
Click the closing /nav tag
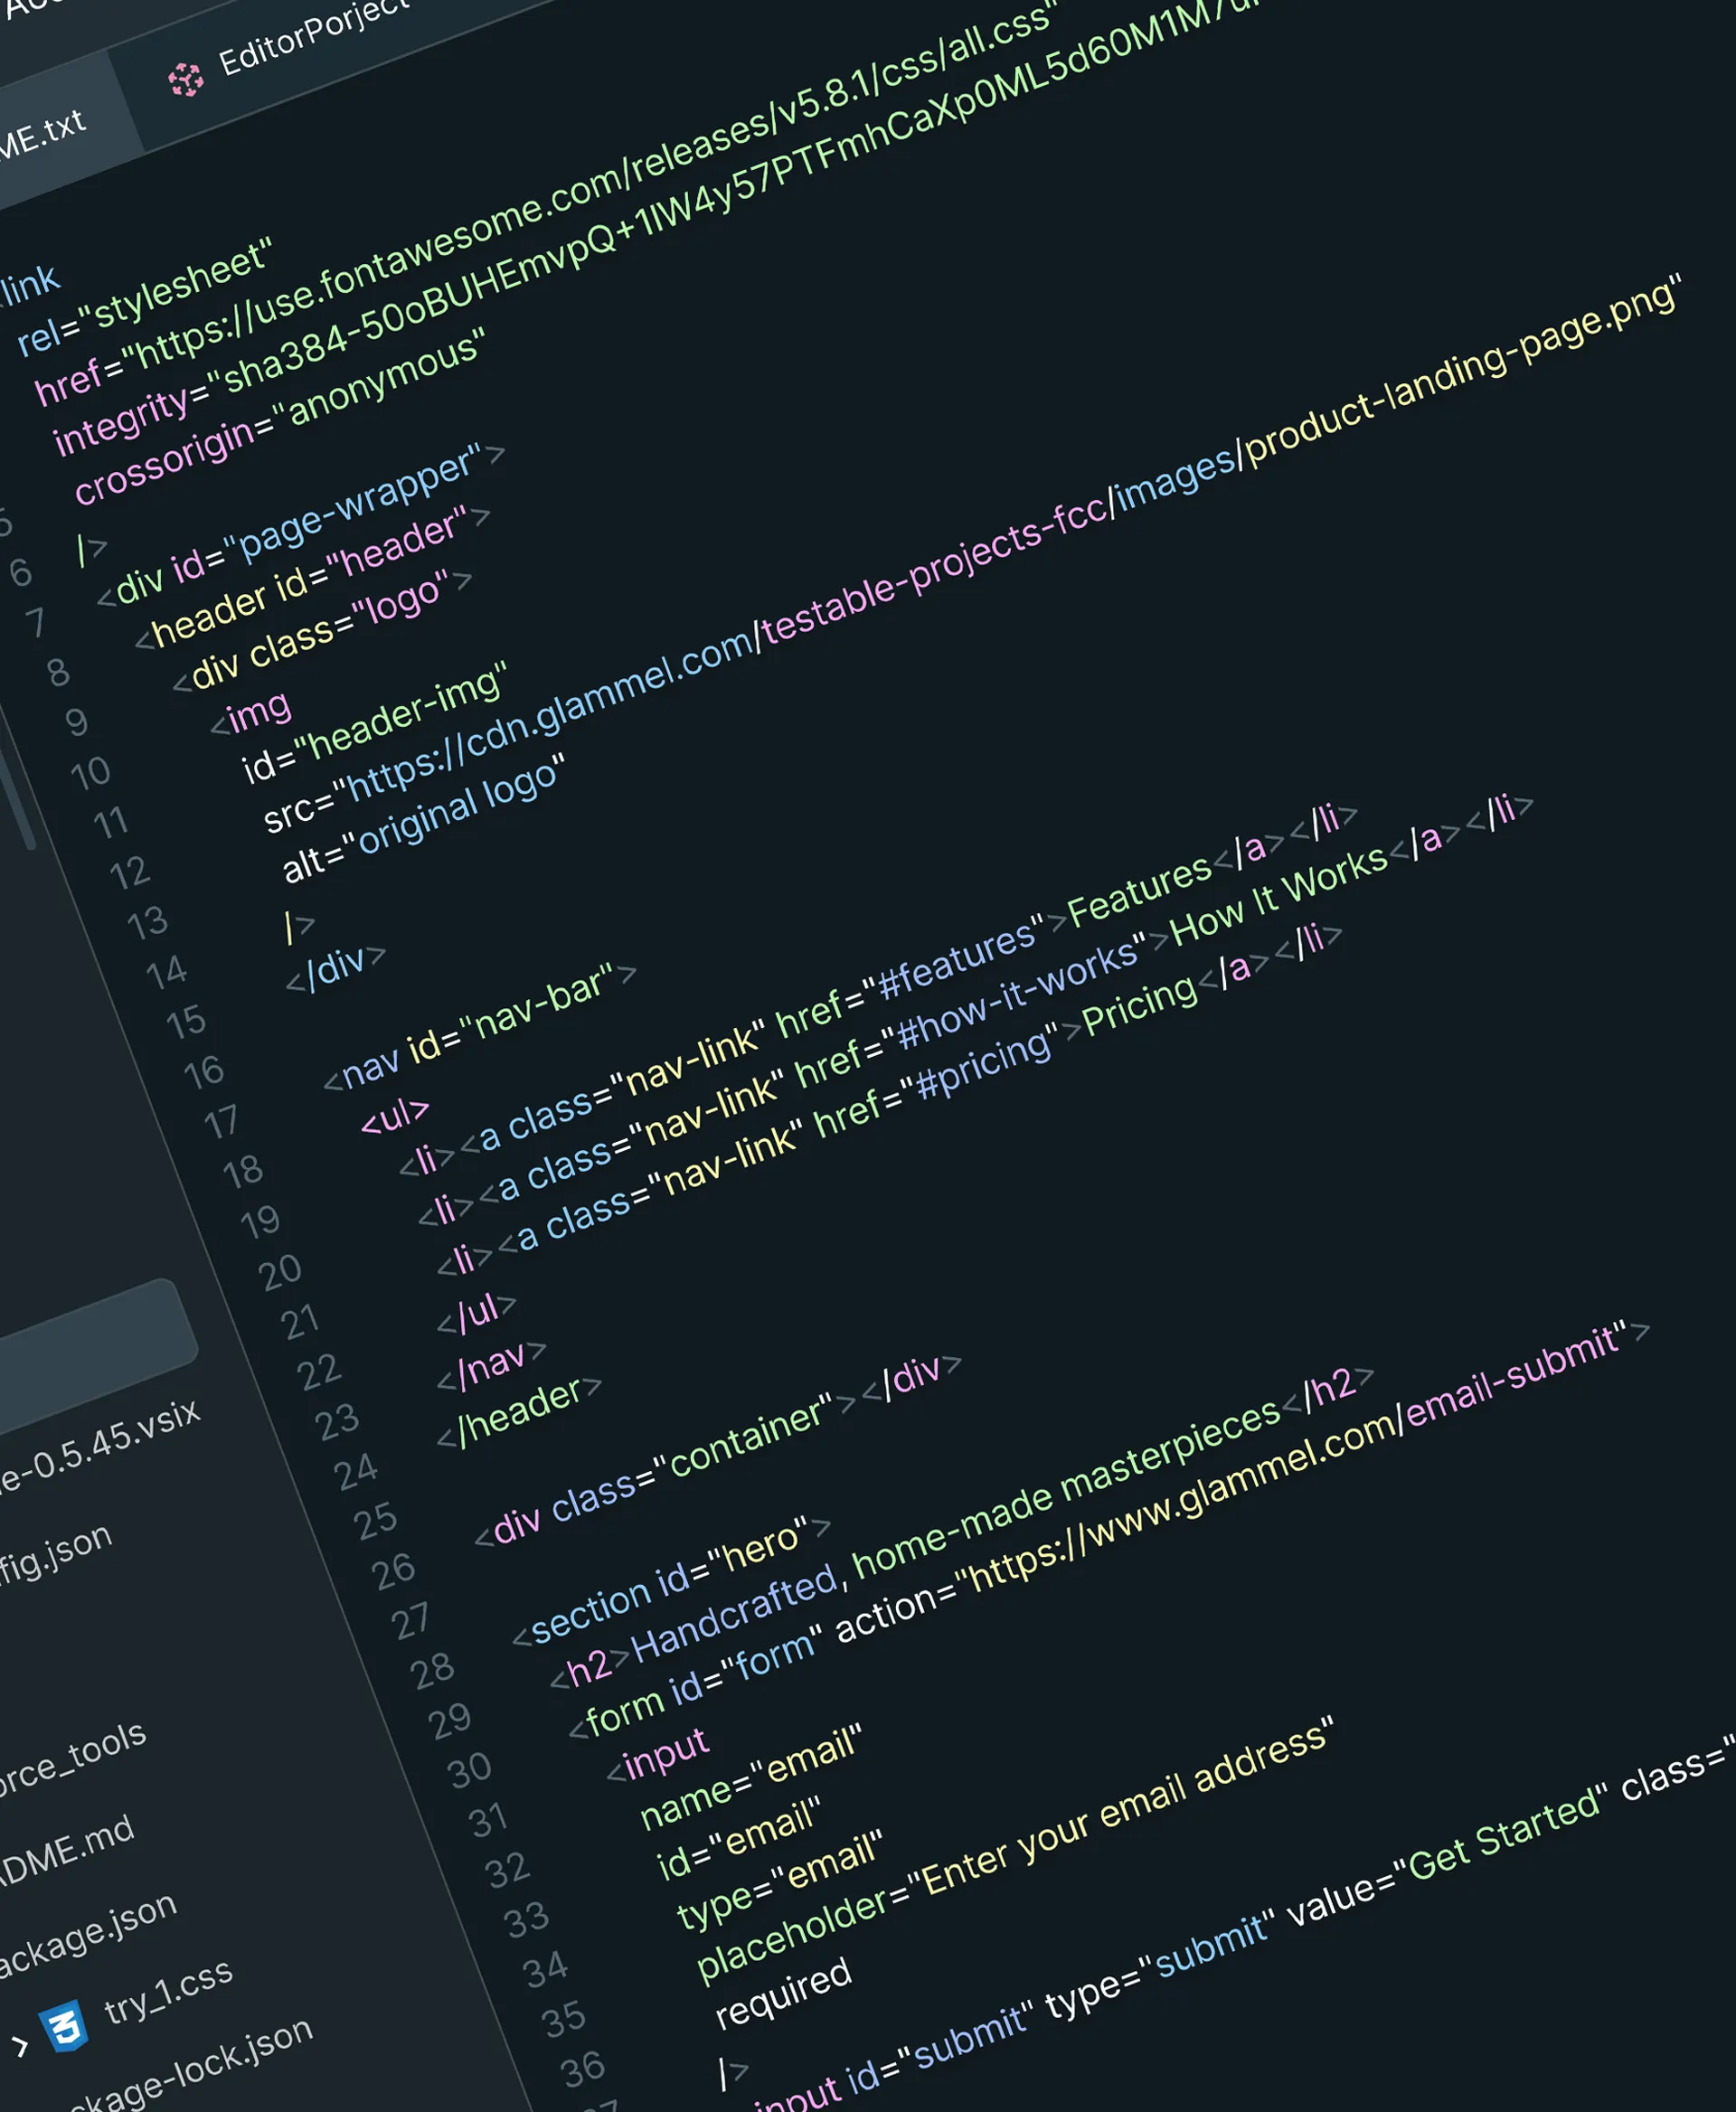point(492,1366)
